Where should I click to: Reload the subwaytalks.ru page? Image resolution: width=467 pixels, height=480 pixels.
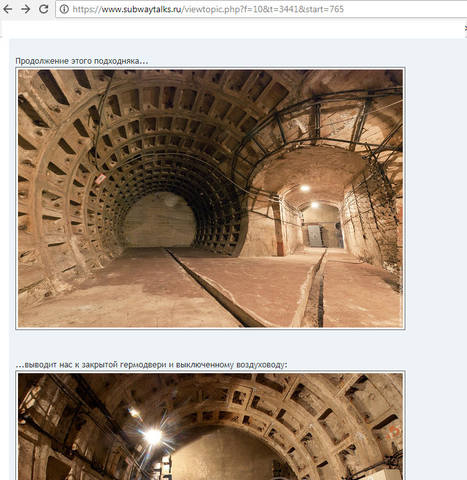[43, 9]
